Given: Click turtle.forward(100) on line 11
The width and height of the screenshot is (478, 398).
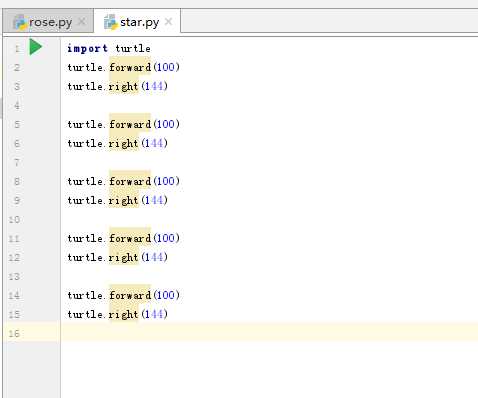Looking at the screenshot, I should click(123, 238).
